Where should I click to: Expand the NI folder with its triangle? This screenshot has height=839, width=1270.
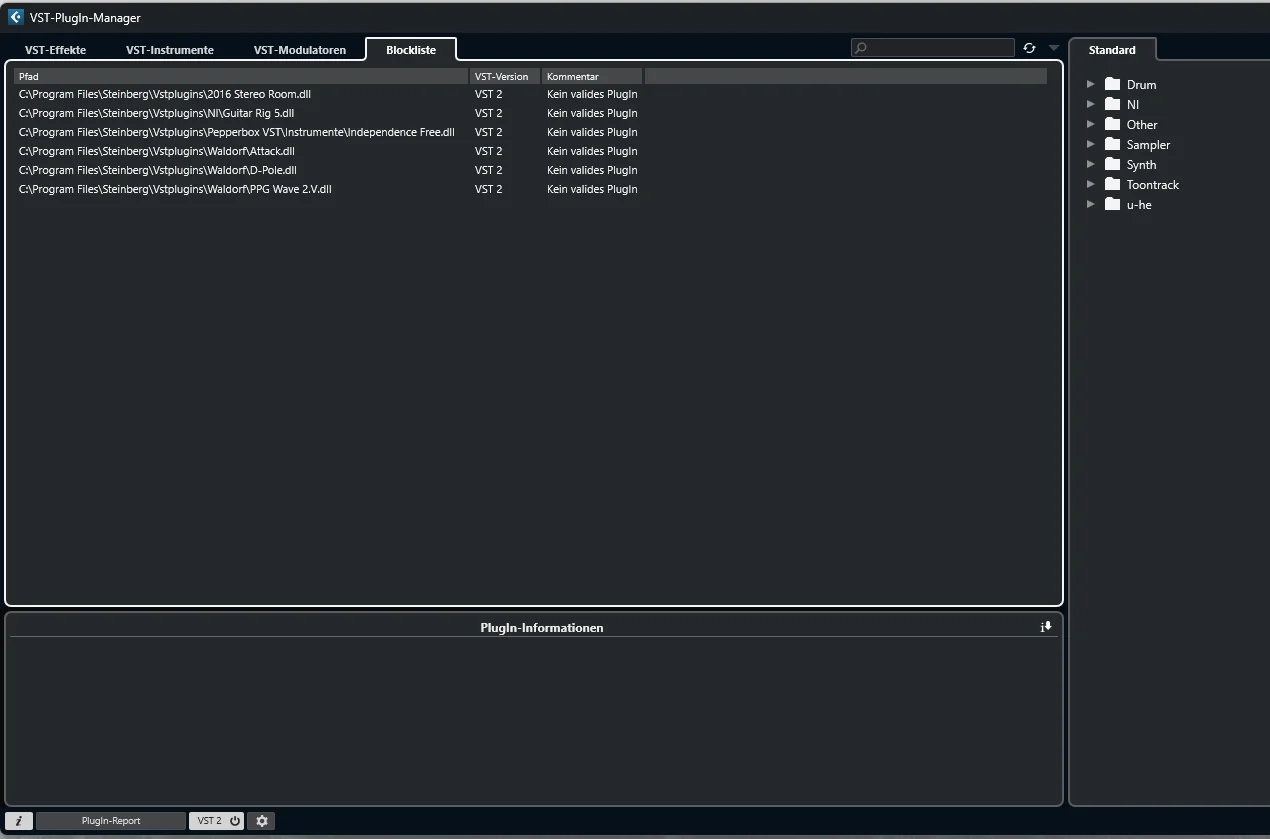[x=1091, y=104]
